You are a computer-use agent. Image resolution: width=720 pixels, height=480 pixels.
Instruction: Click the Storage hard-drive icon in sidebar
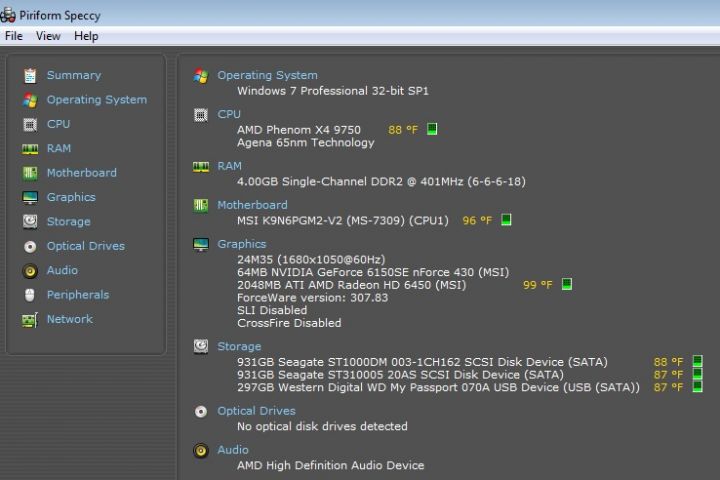coord(30,221)
